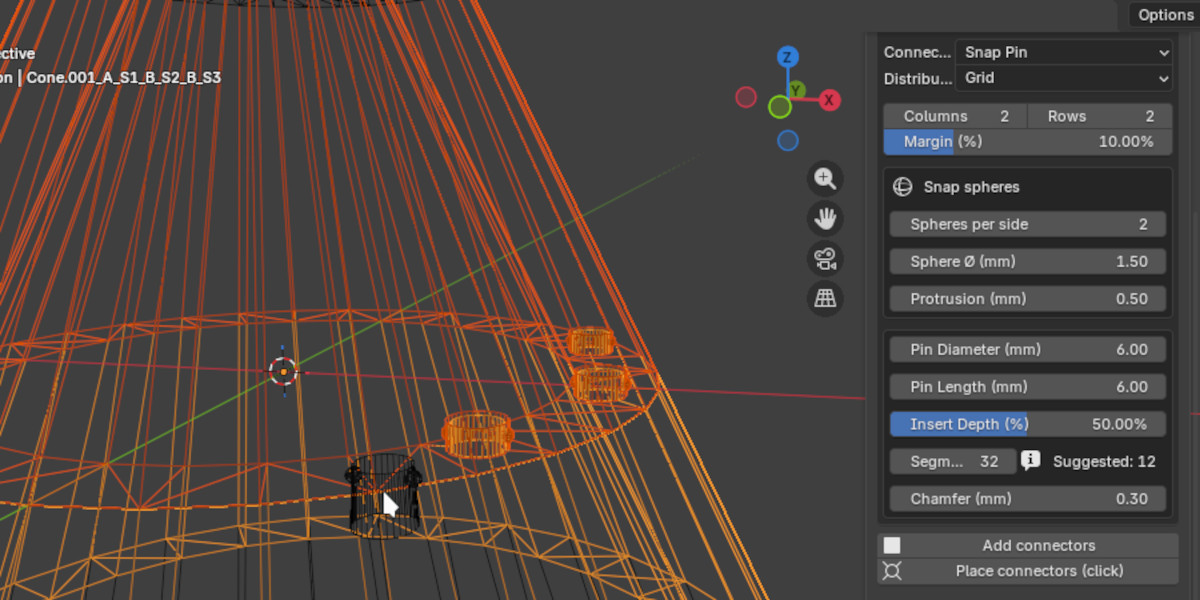Click the Cone.001_A_S1_B_S2_B_S3 object name text

(x=124, y=77)
